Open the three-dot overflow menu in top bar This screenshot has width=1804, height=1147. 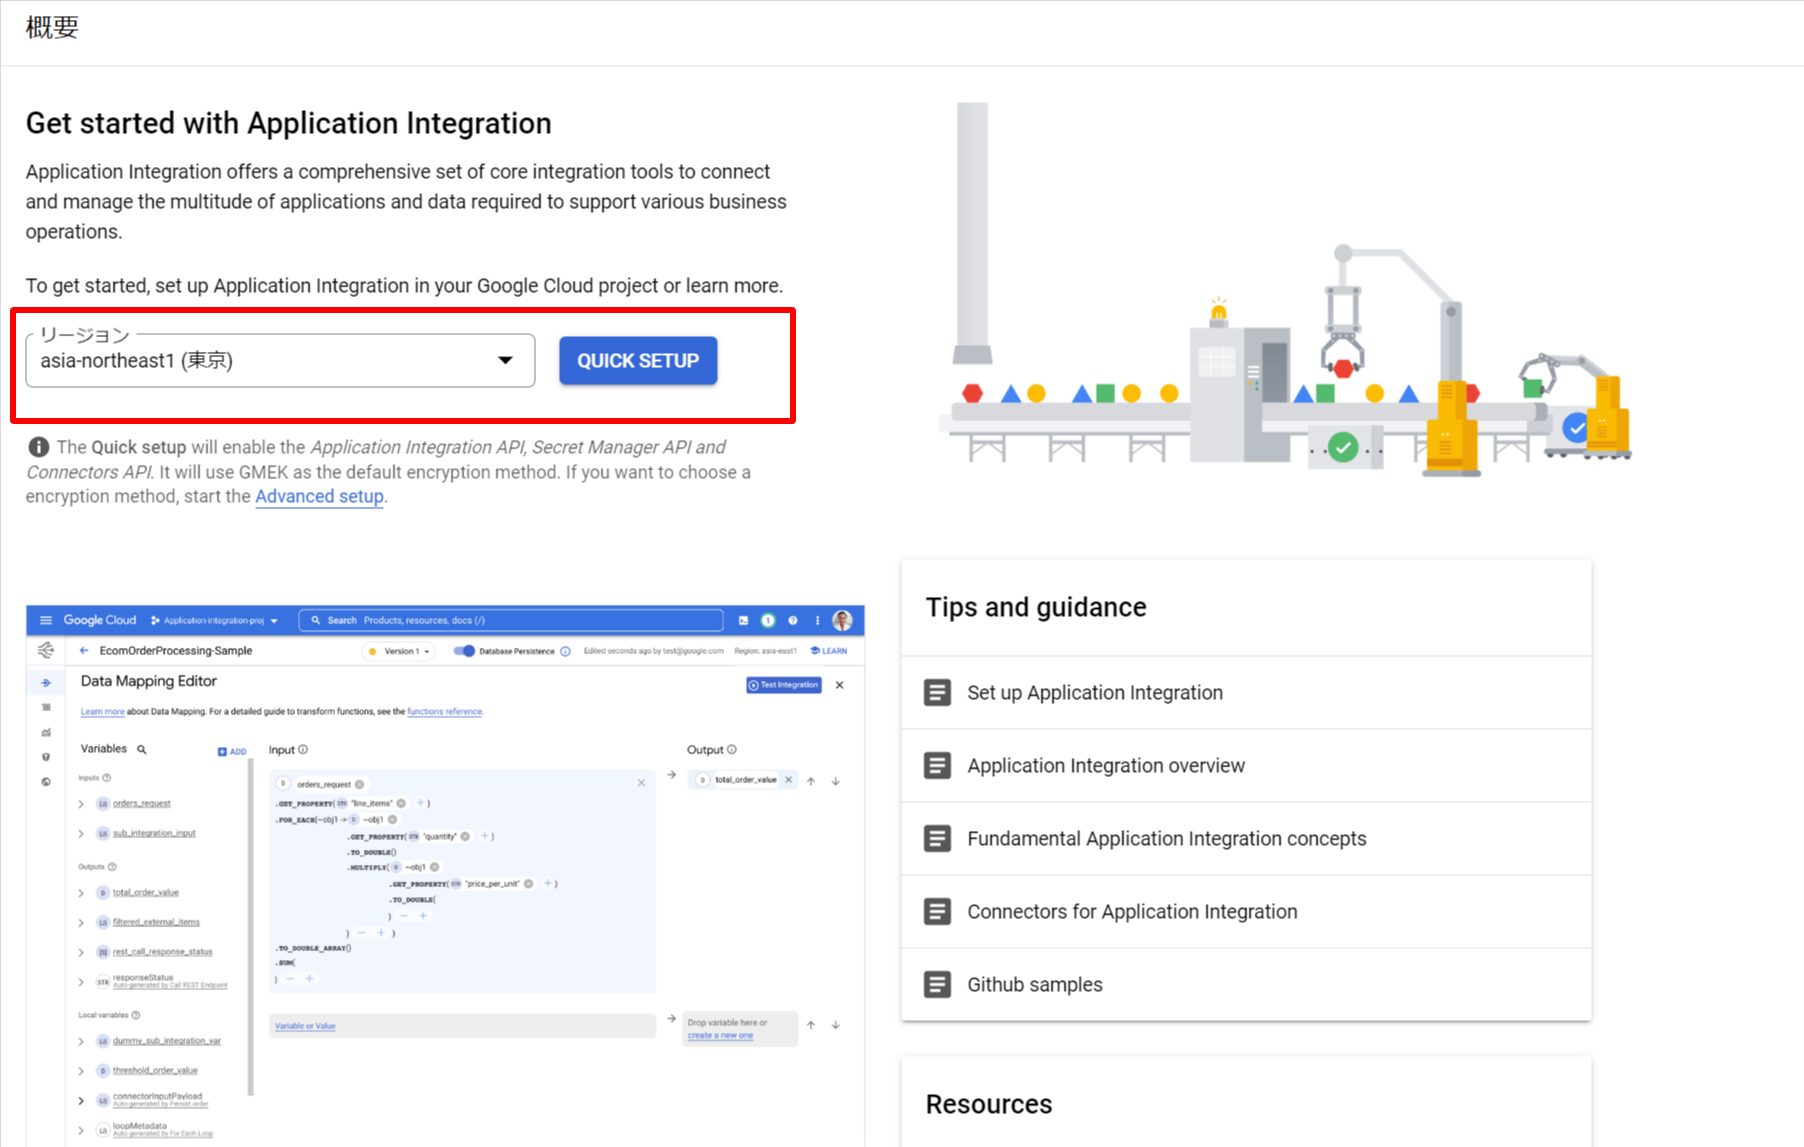[817, 620]
